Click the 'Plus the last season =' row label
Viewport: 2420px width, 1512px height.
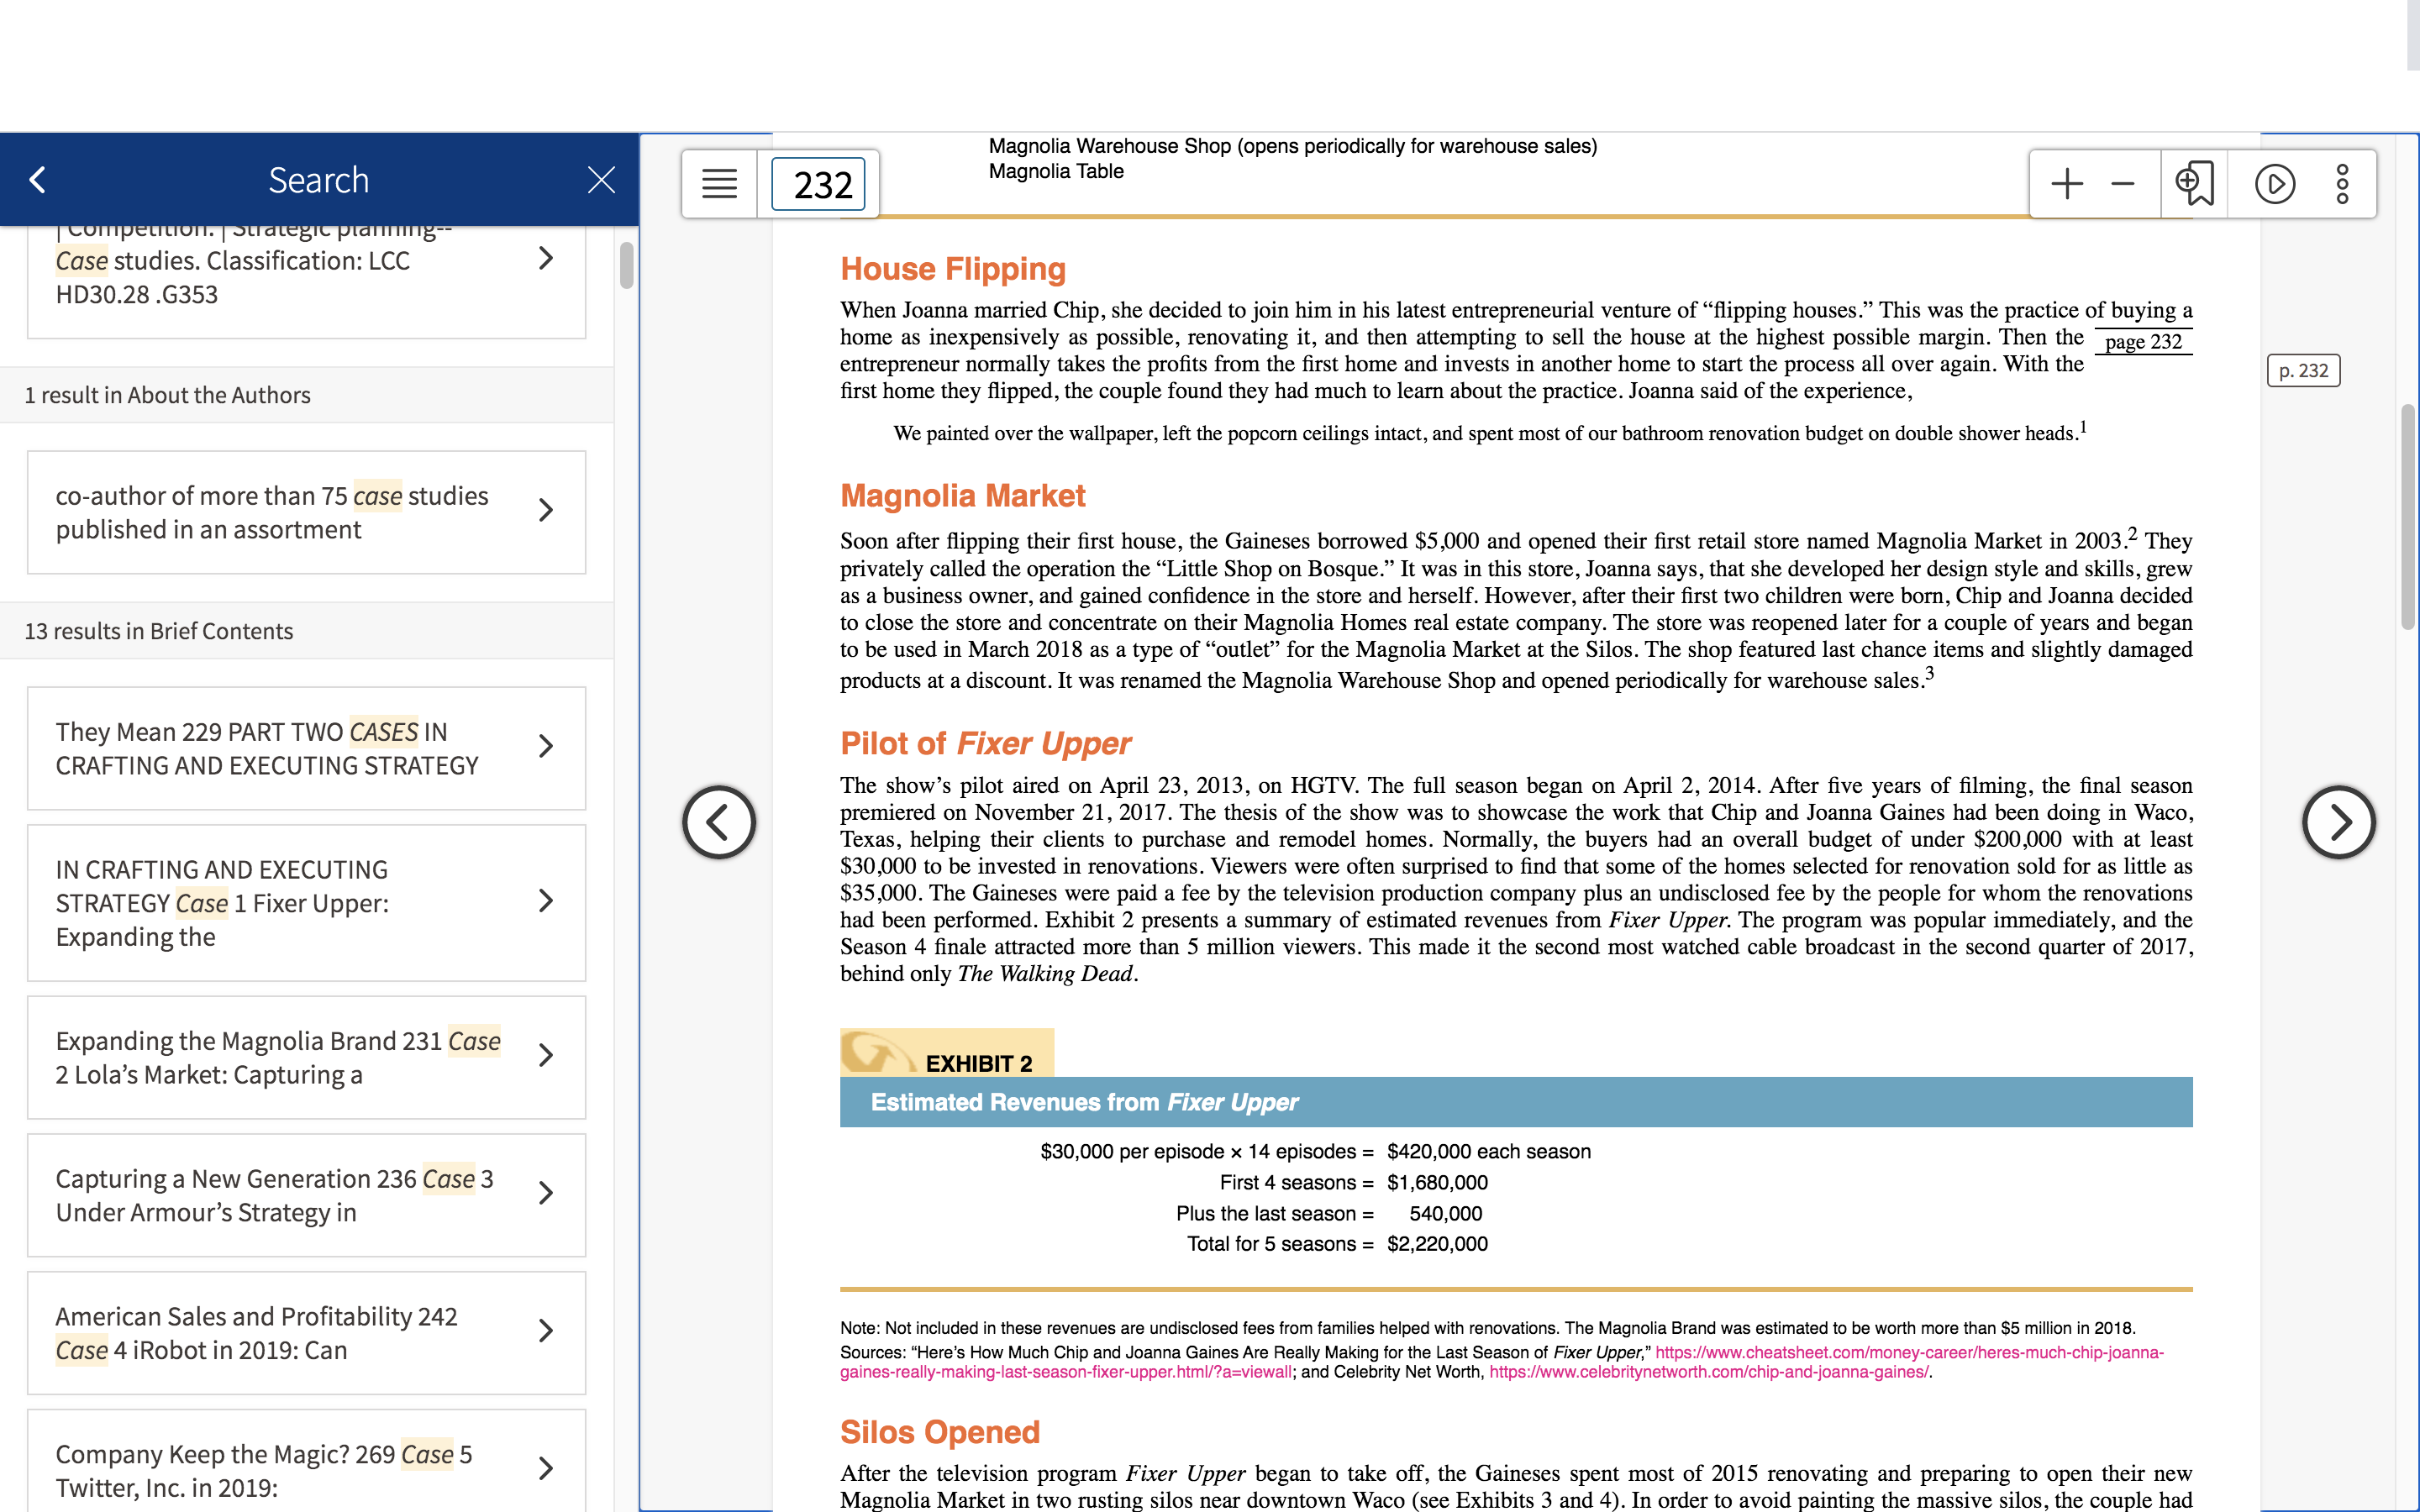[1275, 1214]
